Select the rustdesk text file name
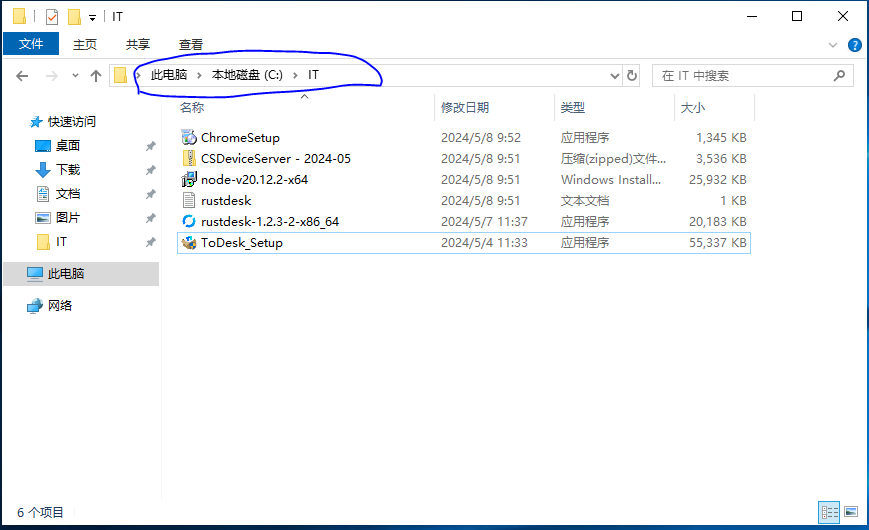This screenshot has width=869, height=530. (x=226, y=201)
